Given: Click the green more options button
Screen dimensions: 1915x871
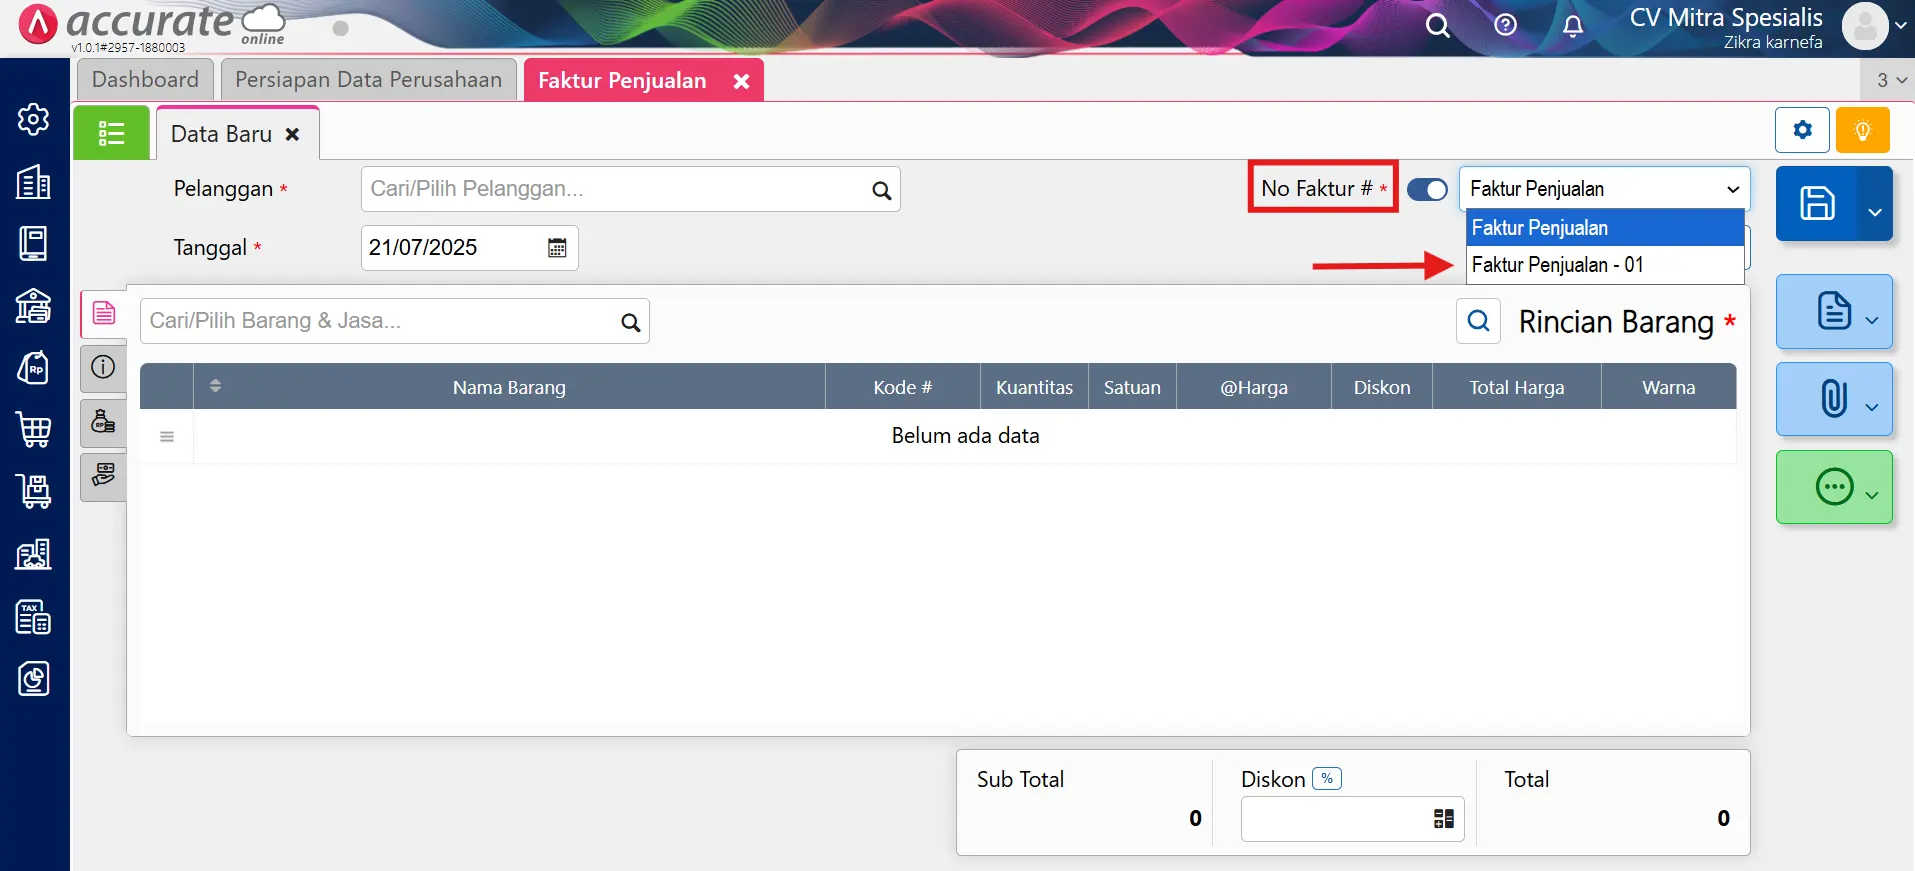Looking at the screenshot, I should 1833,488.
